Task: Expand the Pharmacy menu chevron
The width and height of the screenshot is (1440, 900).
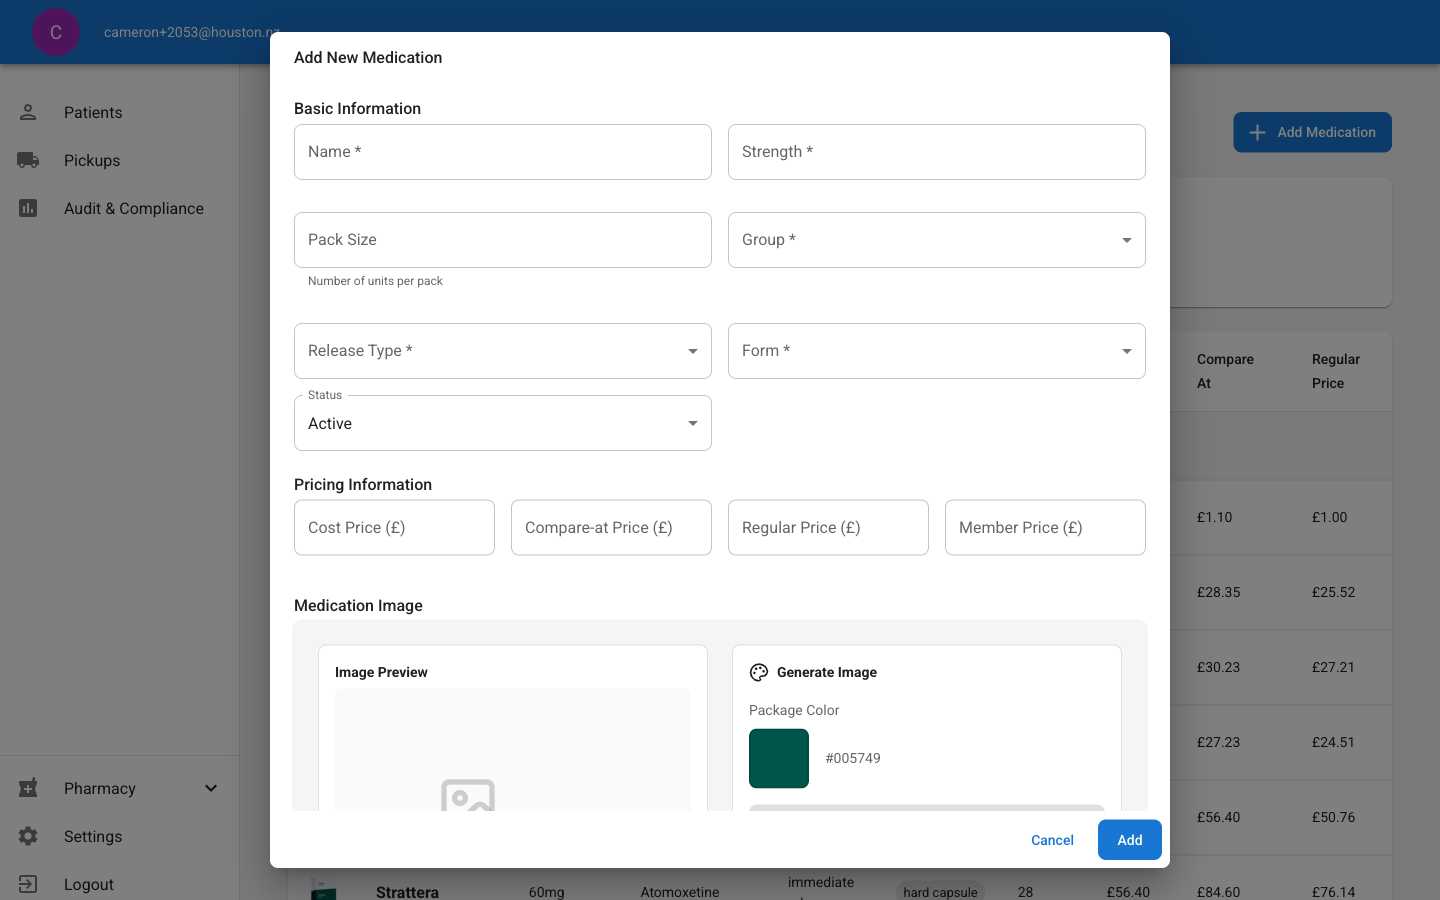Action: [211, 788]
